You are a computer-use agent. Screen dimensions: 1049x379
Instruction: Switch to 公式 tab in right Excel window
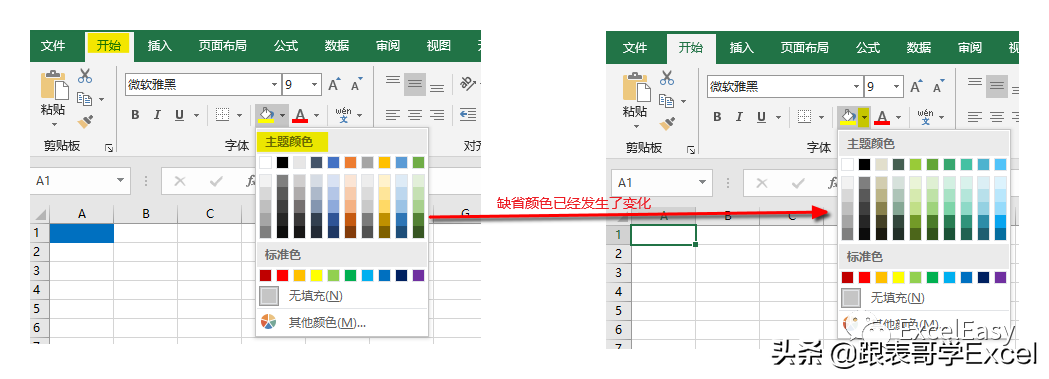click(868, 47)
